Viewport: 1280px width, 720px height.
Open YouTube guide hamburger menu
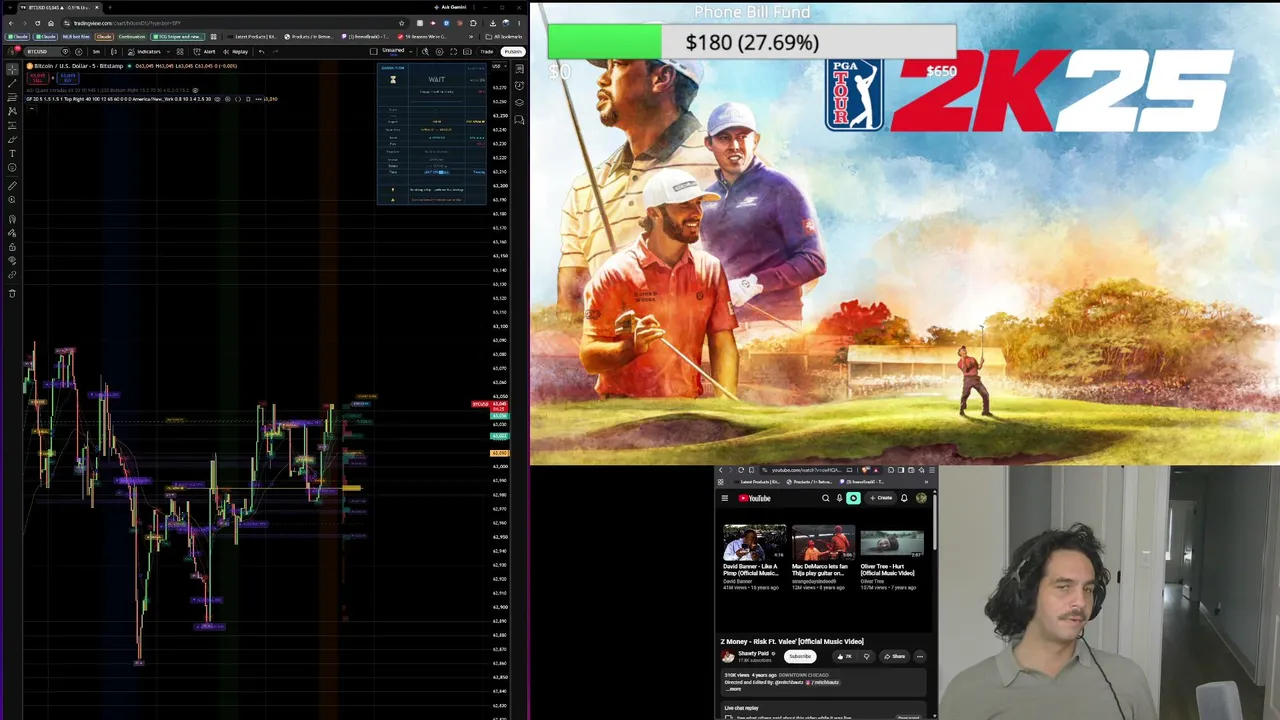pyautogui.click(x=725, y=498)
